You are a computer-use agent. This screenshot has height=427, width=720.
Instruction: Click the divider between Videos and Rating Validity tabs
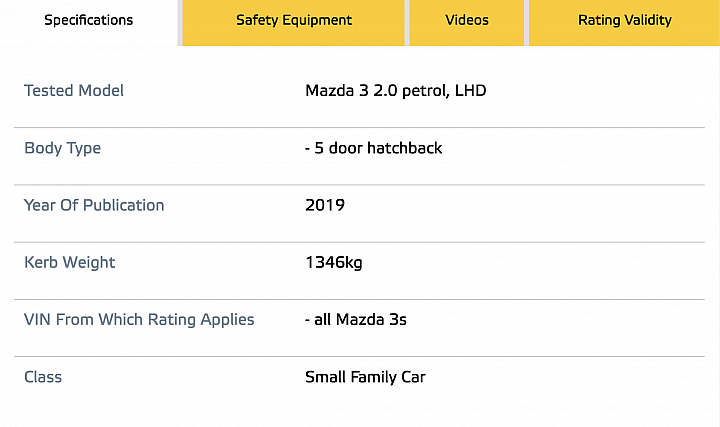pos(526,22)
